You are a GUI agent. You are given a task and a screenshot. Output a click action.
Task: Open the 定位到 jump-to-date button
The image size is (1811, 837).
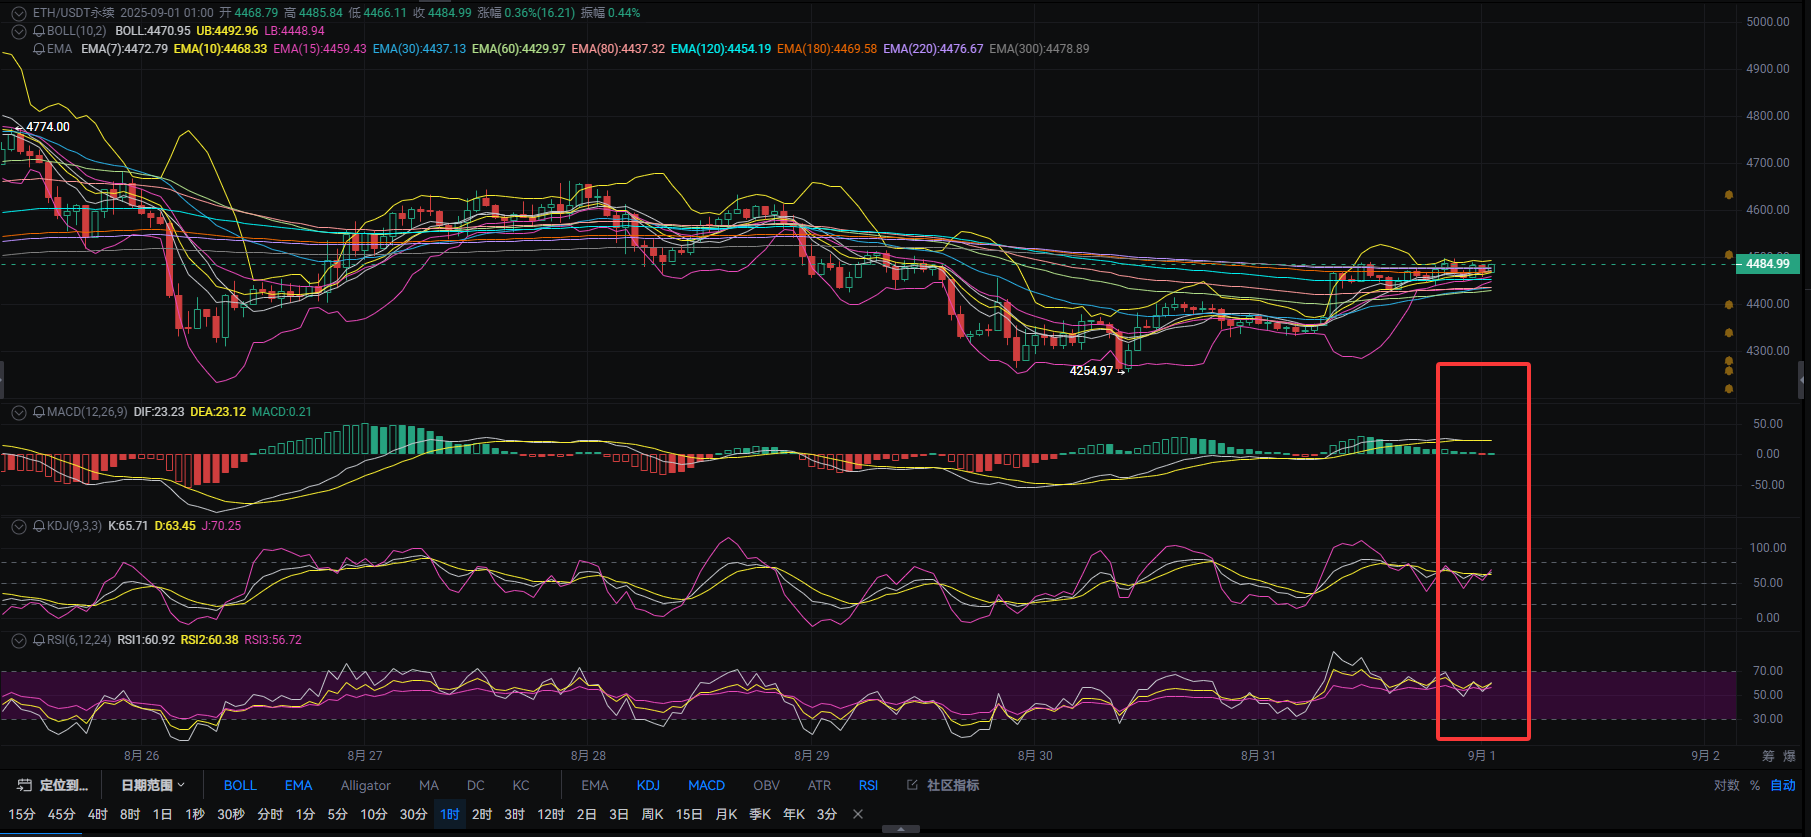click(54, 785)
